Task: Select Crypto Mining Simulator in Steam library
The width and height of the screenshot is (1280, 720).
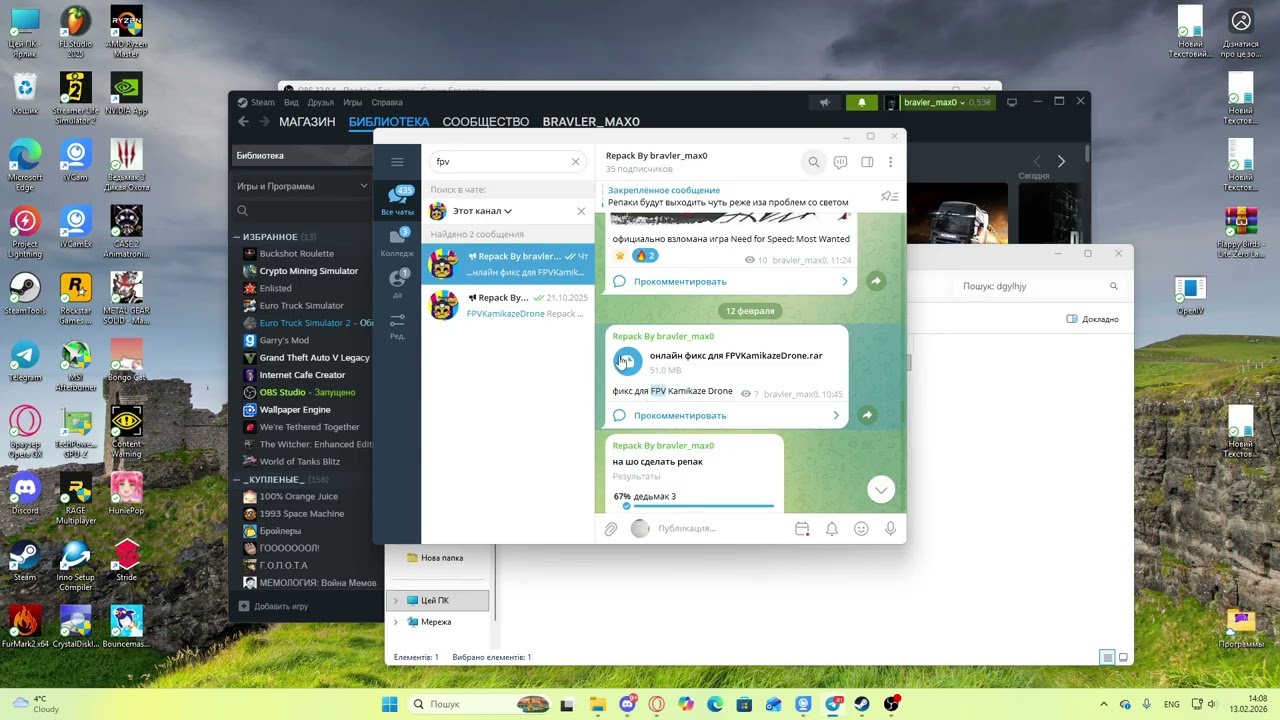Action: pyautogui.click(x=308, y=271)
